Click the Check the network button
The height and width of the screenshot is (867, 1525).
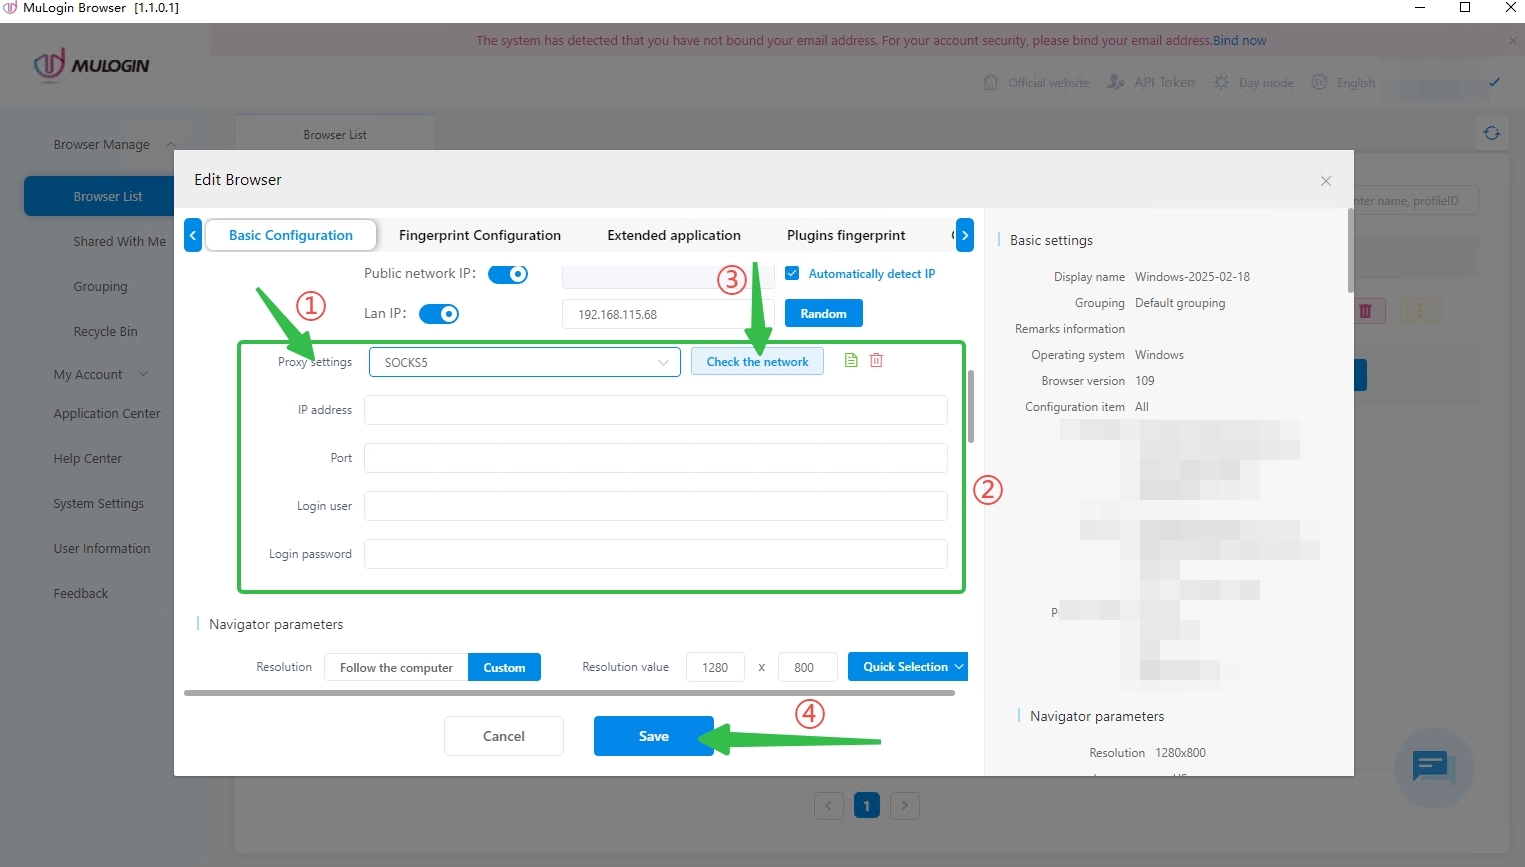[x=757, y=362]
